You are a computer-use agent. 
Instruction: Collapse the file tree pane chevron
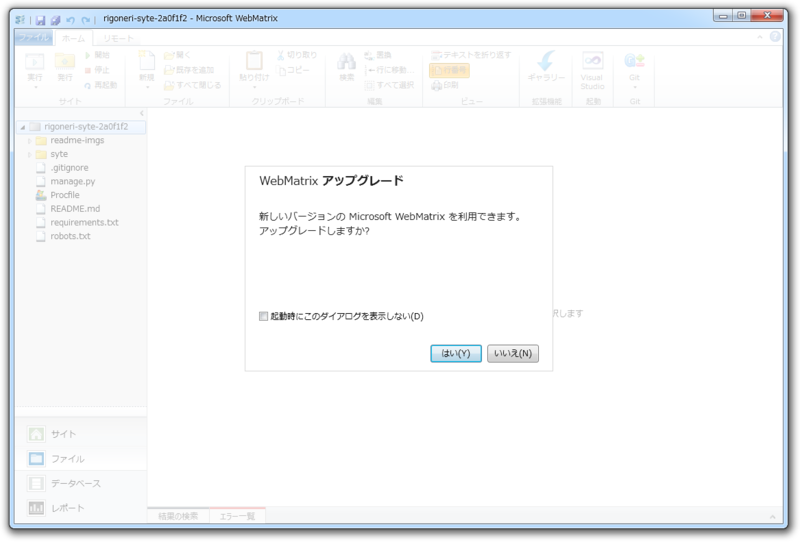[x=142, y=113]
